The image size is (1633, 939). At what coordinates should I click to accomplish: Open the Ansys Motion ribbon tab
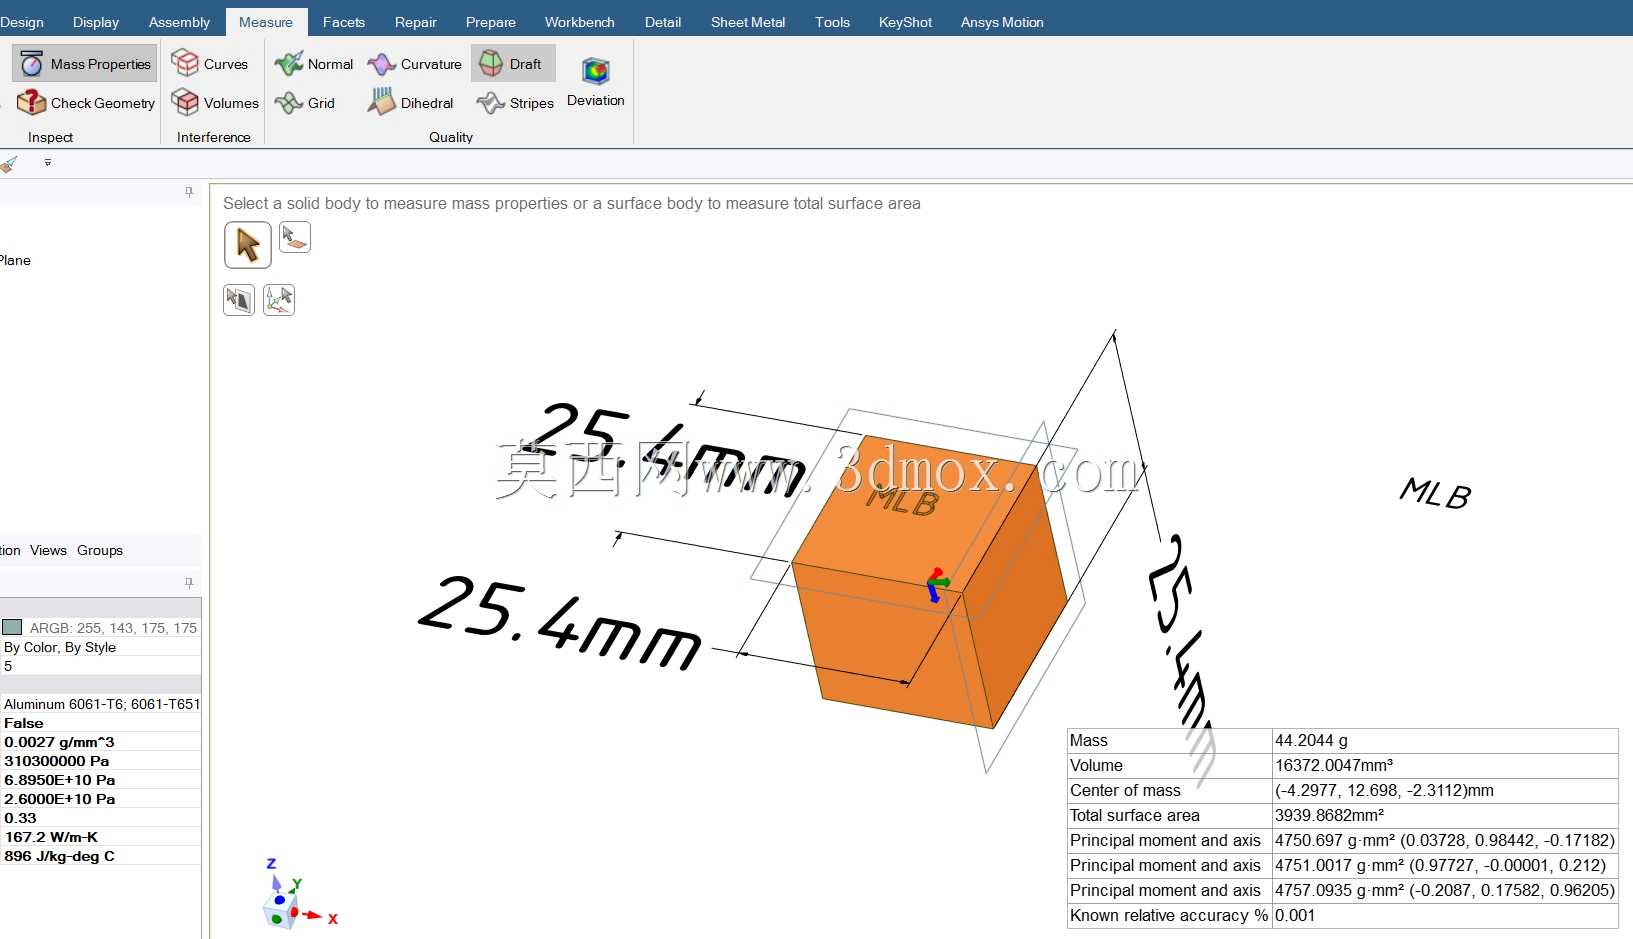pos(1002,22)
